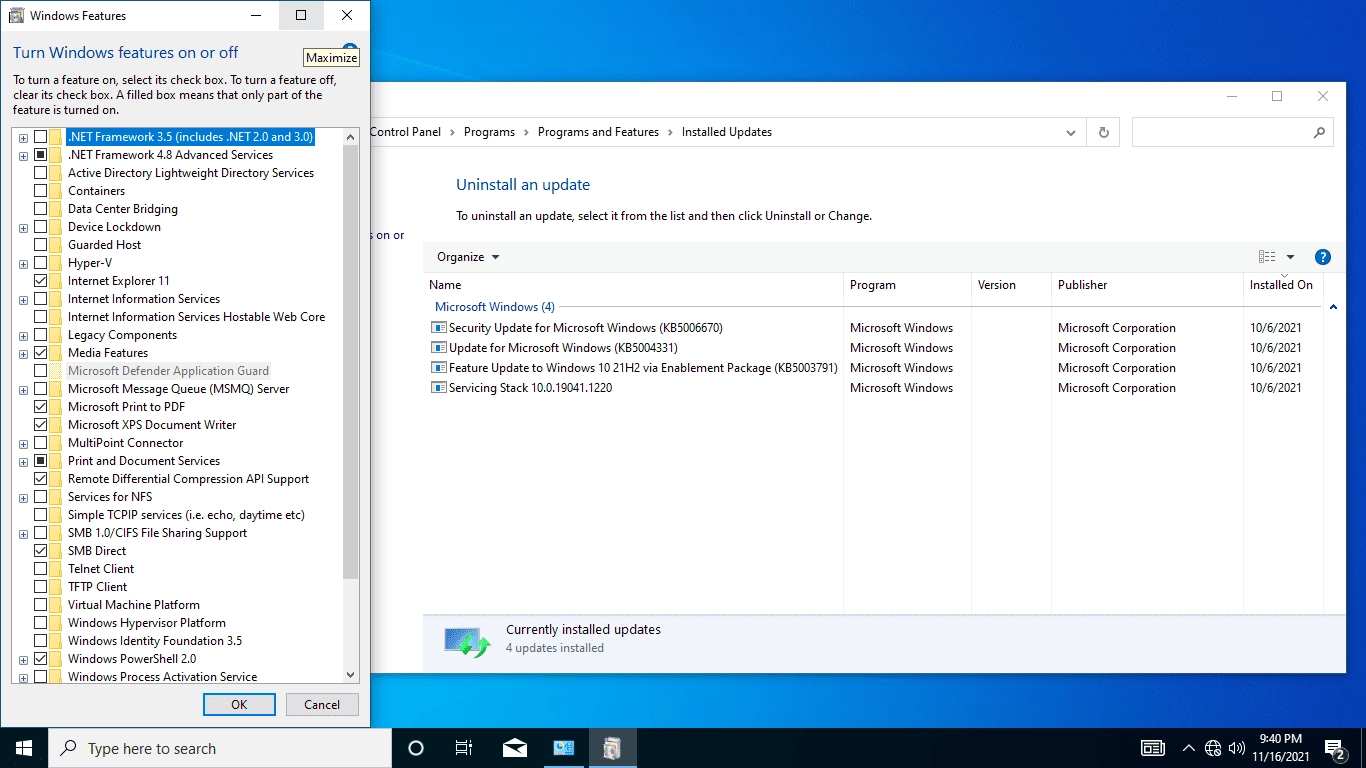This screenshot has height=768, width=1366.
Task: Check the TFTP Client feature
Action: (x=40, y=587)
